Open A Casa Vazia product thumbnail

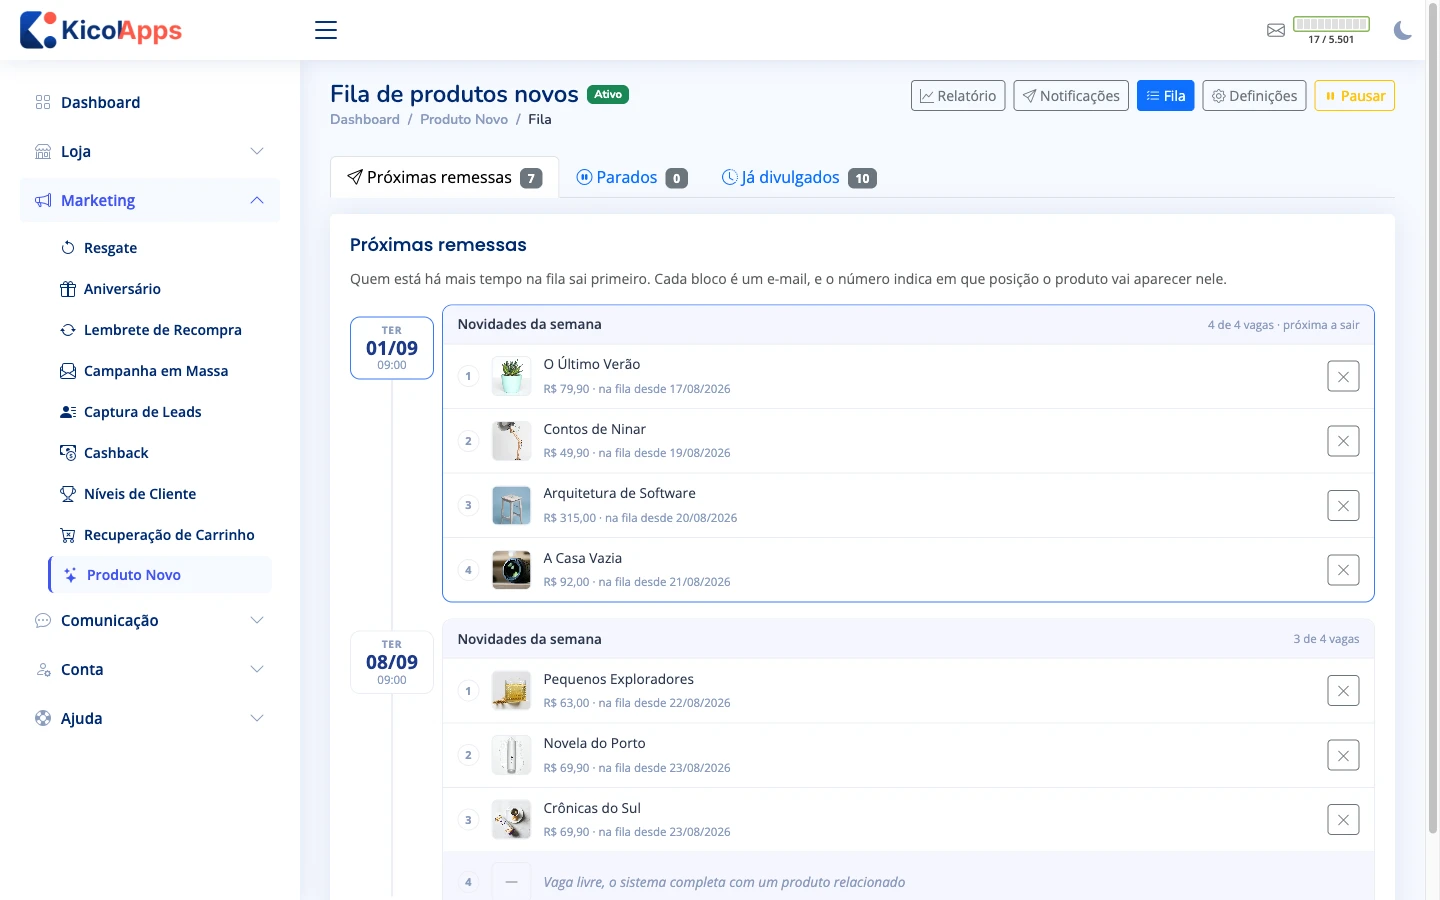click(x=511, y=570)
